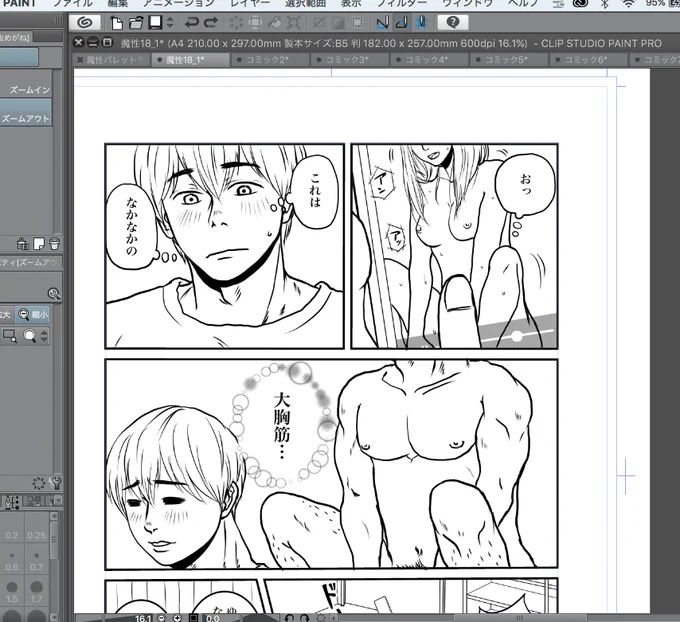Click Show selection border dotted-square icon

click(x=357, y=23)
